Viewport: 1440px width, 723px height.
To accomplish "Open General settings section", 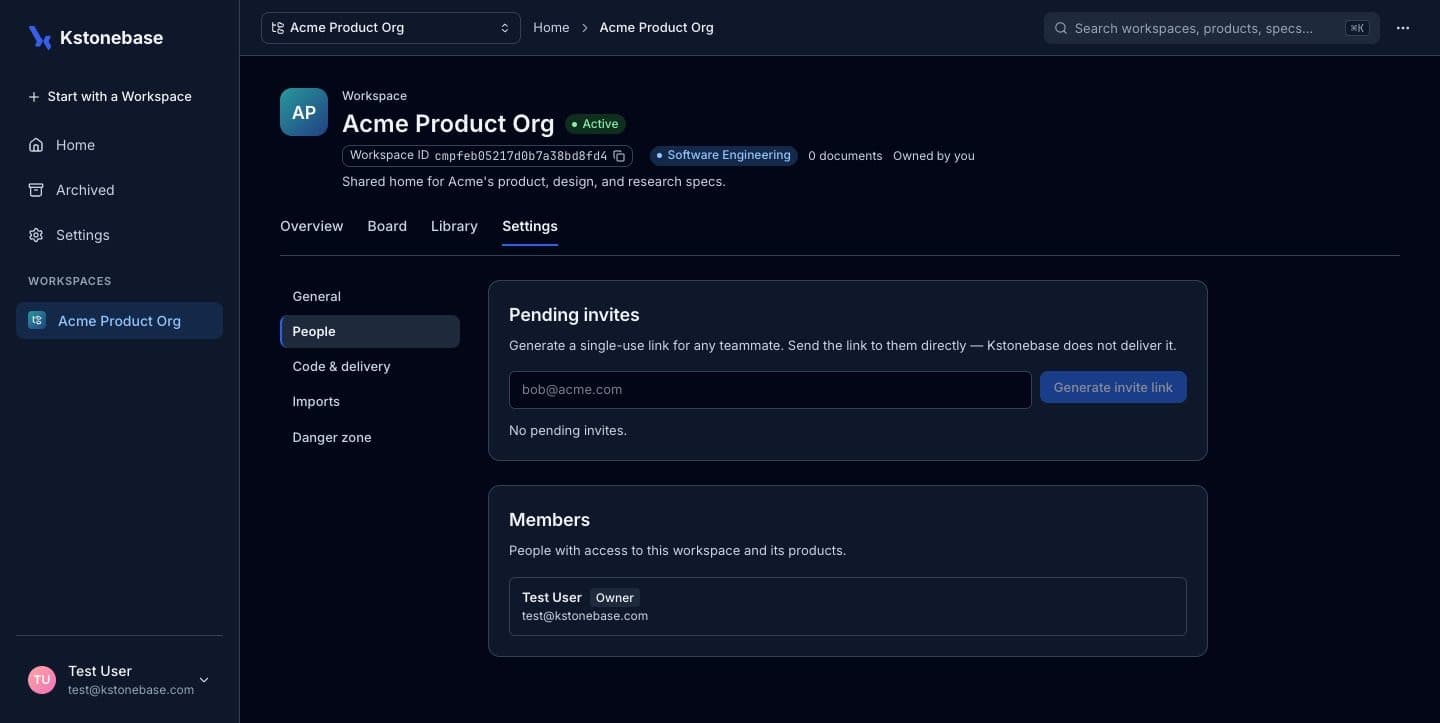I will [370, 297].
